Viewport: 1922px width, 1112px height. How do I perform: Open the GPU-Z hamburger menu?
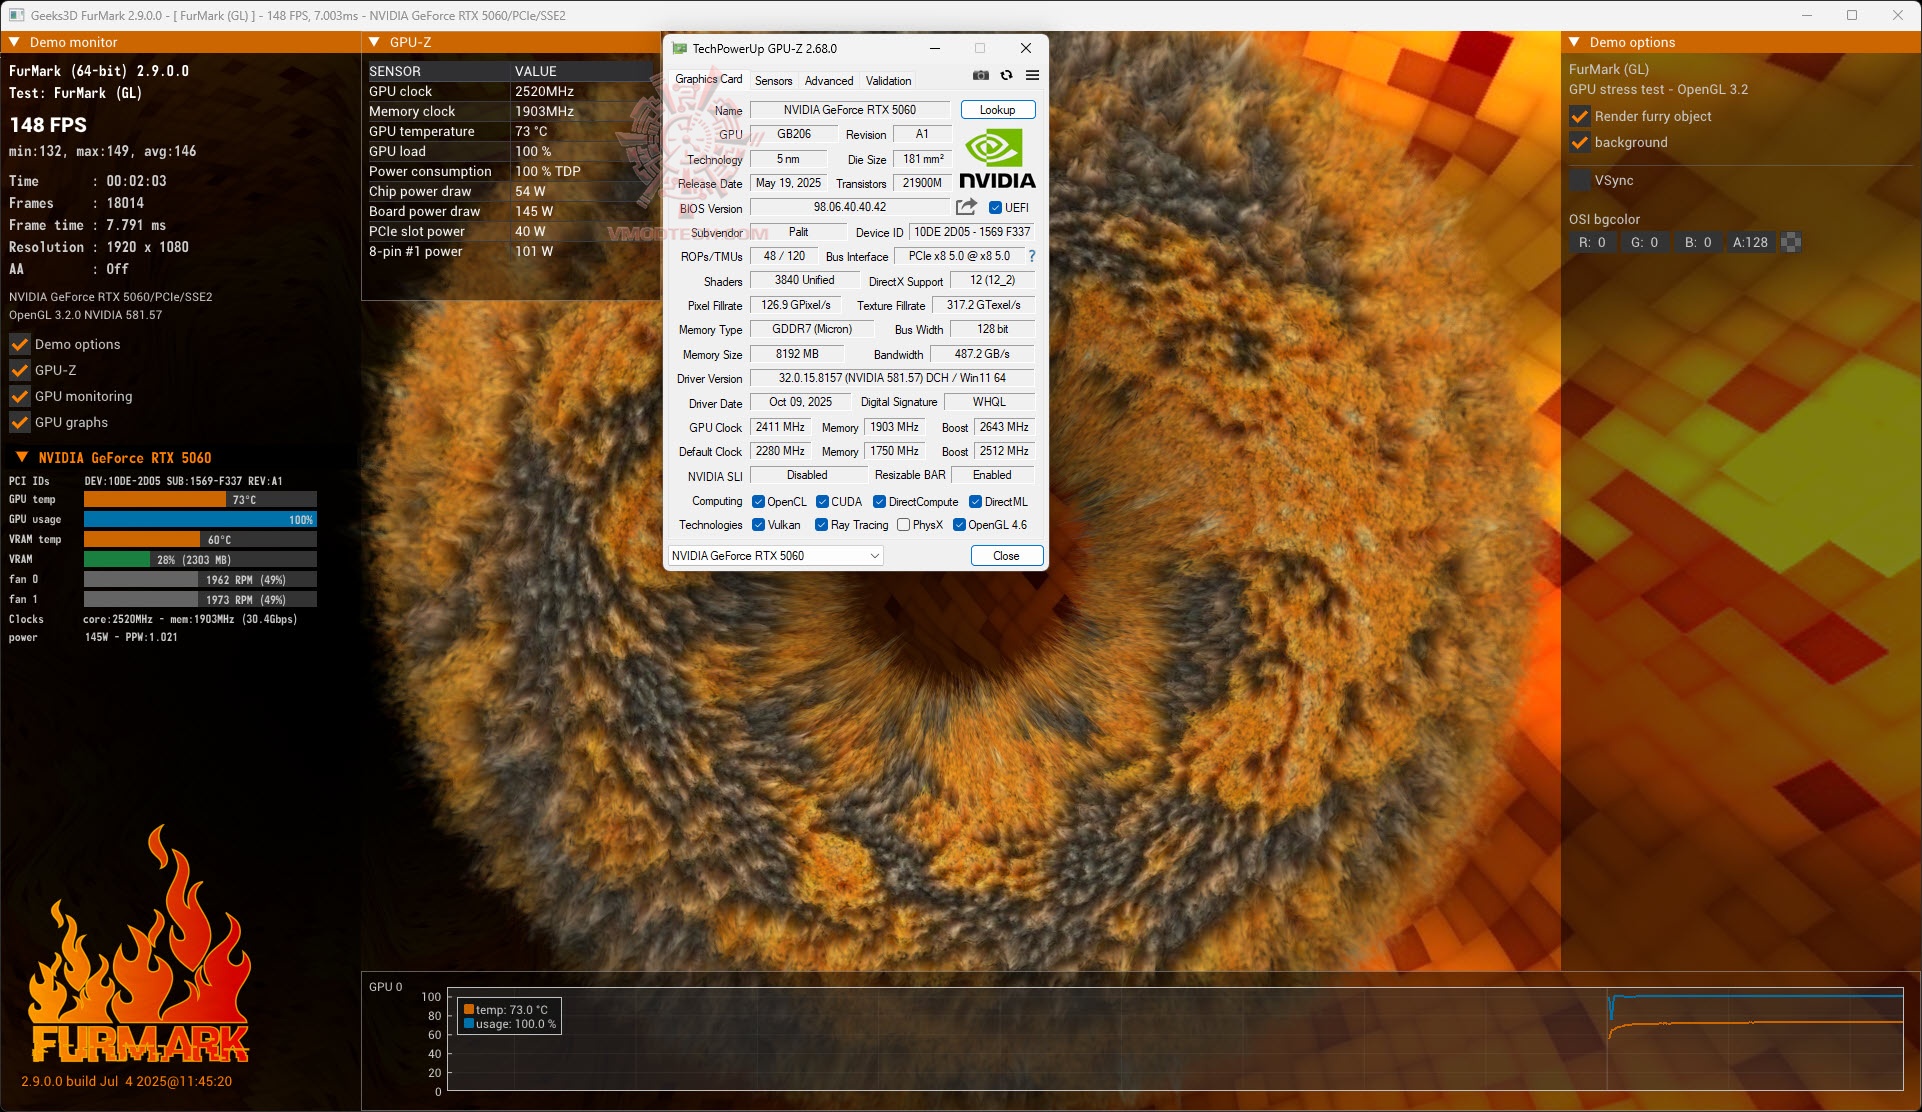(1032, 76)
